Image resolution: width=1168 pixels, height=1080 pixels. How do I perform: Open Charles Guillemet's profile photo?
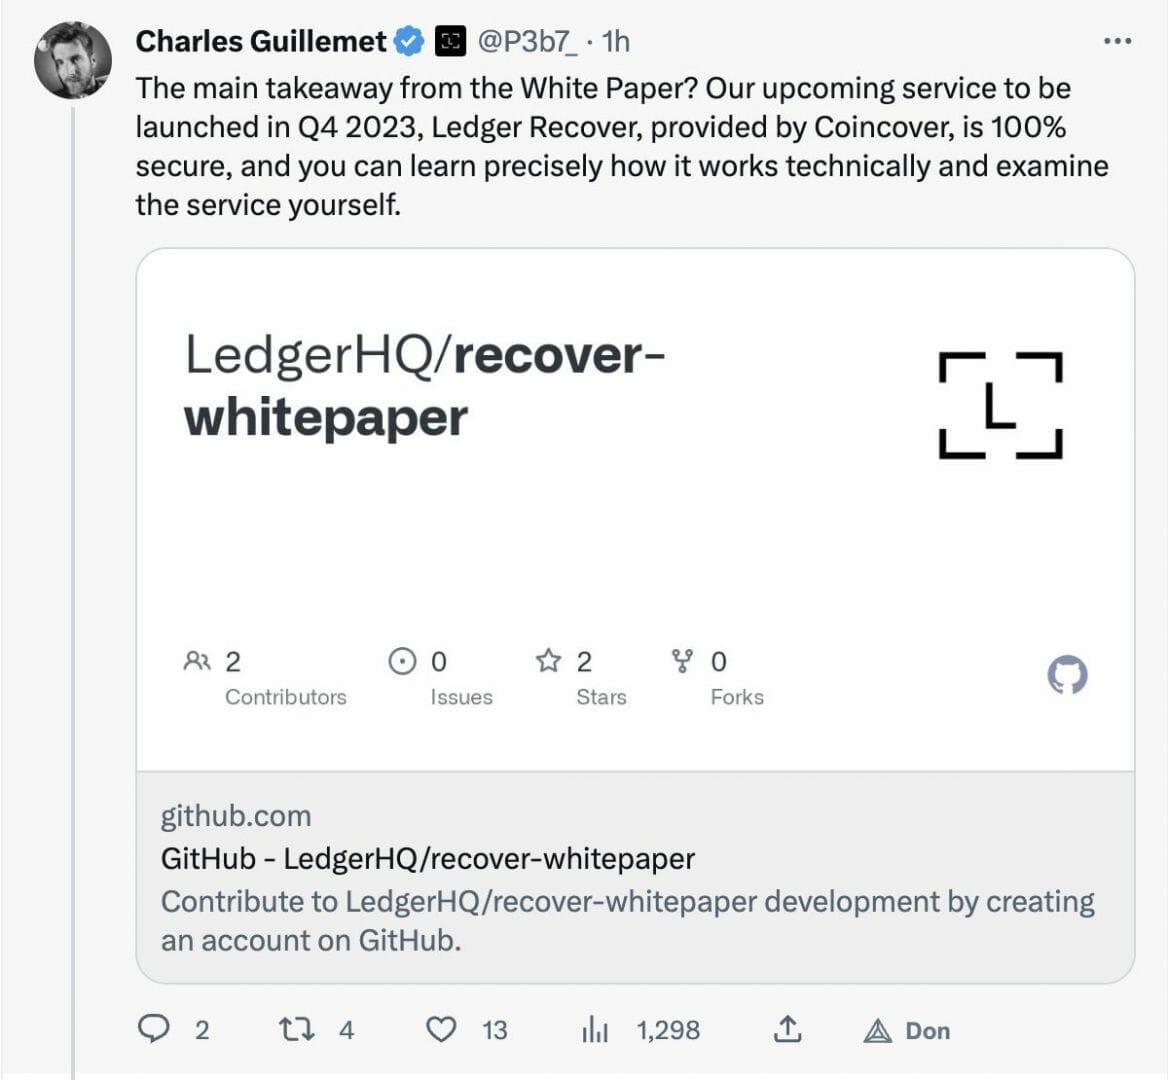(73, 60)
